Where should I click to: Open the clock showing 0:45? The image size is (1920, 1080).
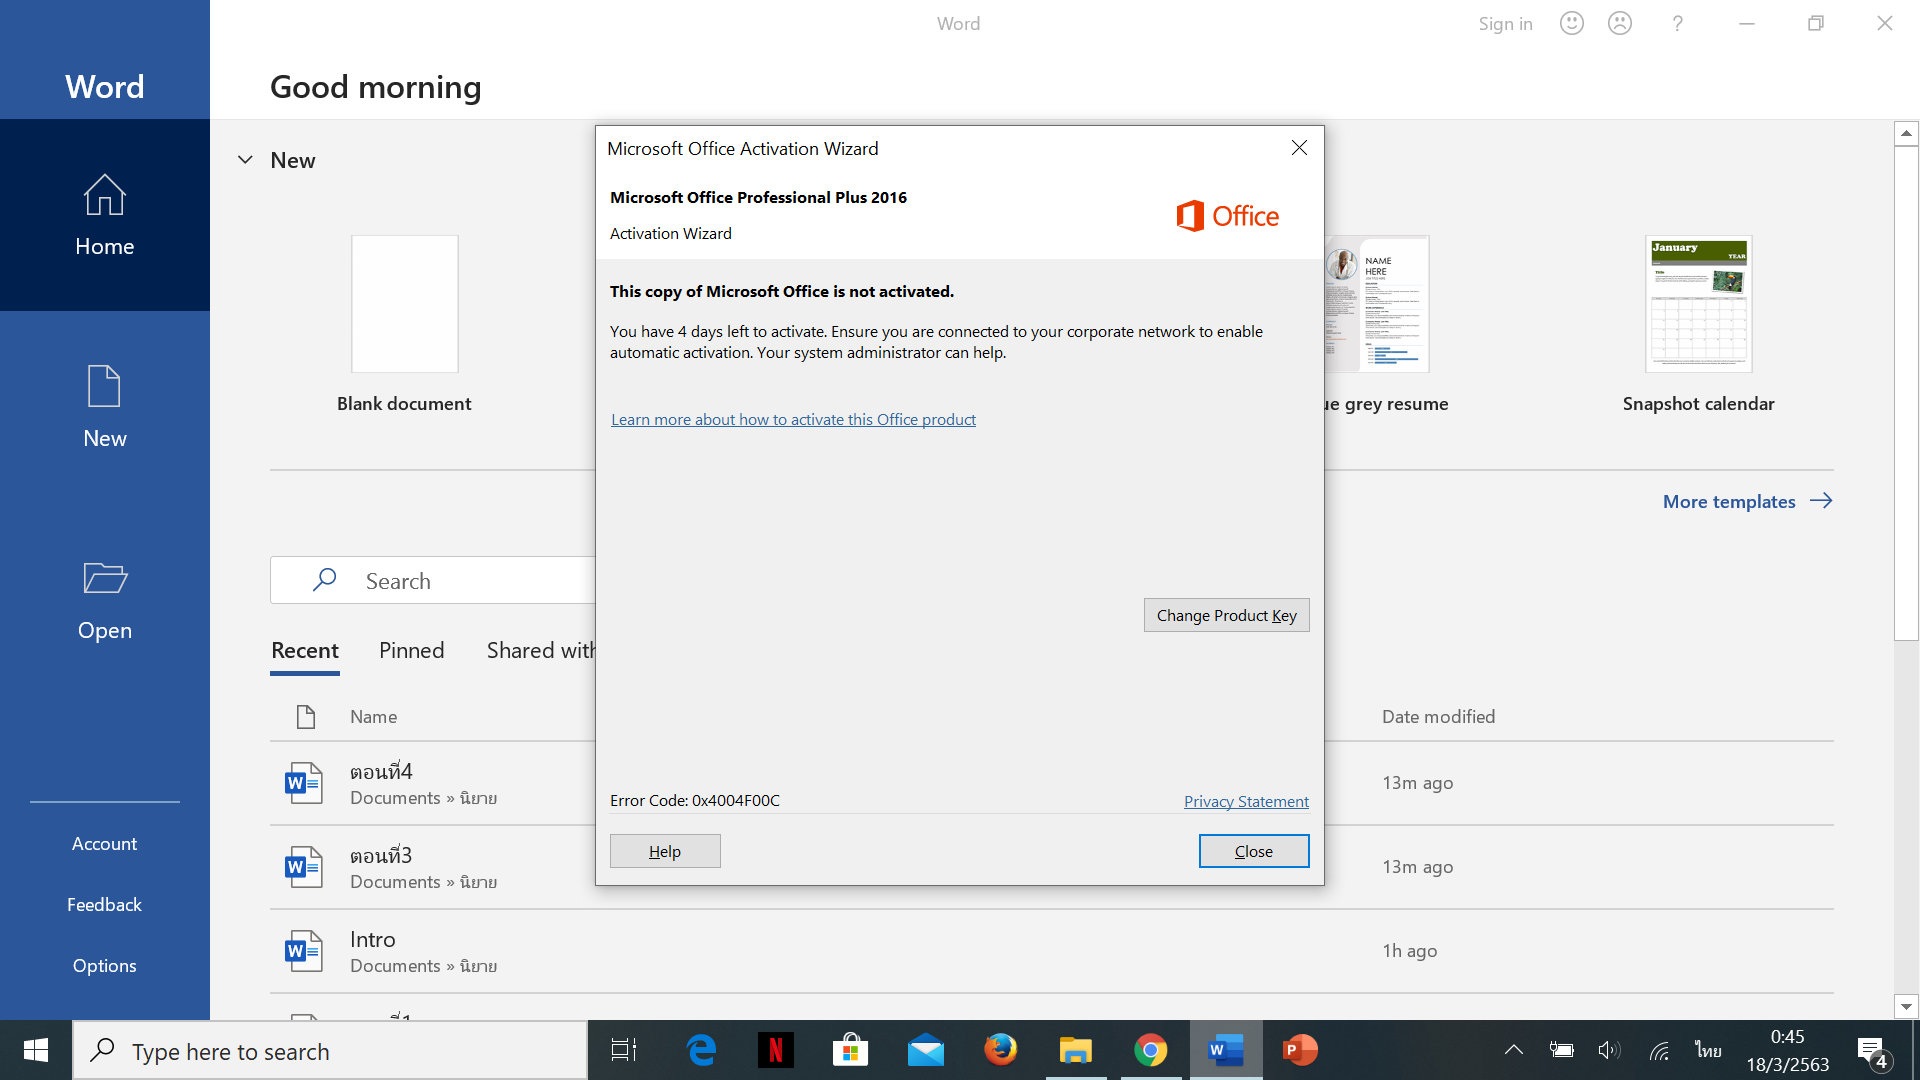click(x=1787, y=1050)
